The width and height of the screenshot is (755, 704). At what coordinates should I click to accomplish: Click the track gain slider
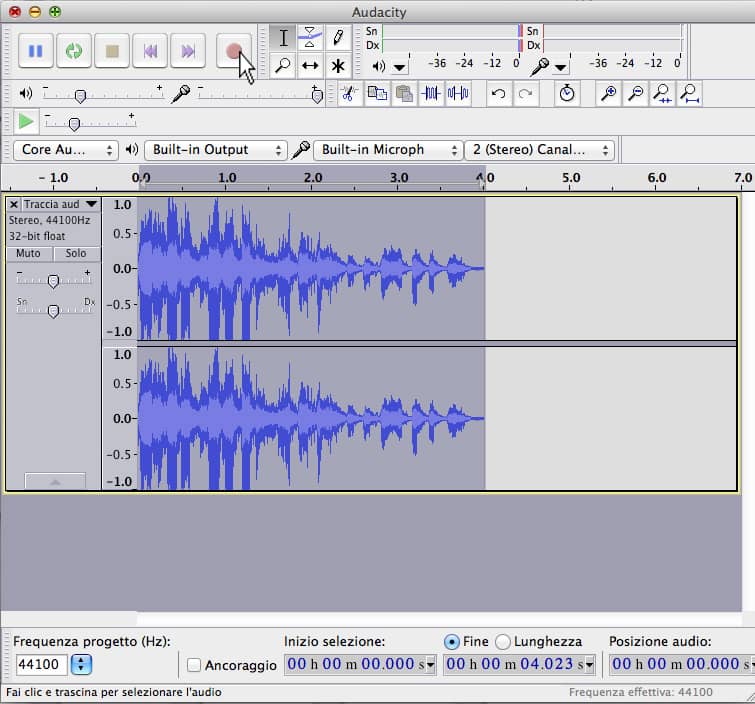click(53, 280)
